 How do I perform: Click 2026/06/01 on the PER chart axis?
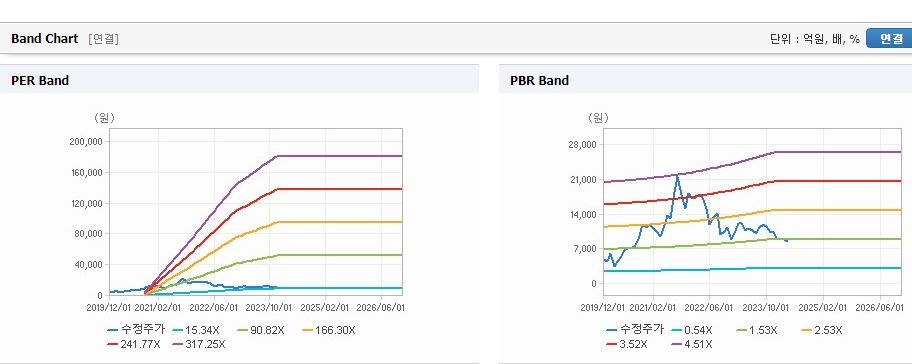click(382, 307)
